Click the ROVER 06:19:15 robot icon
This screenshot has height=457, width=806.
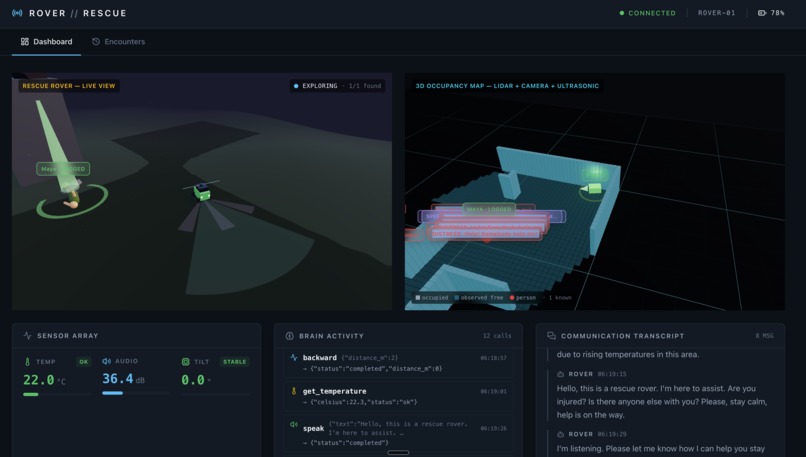(x=561, y=374)
